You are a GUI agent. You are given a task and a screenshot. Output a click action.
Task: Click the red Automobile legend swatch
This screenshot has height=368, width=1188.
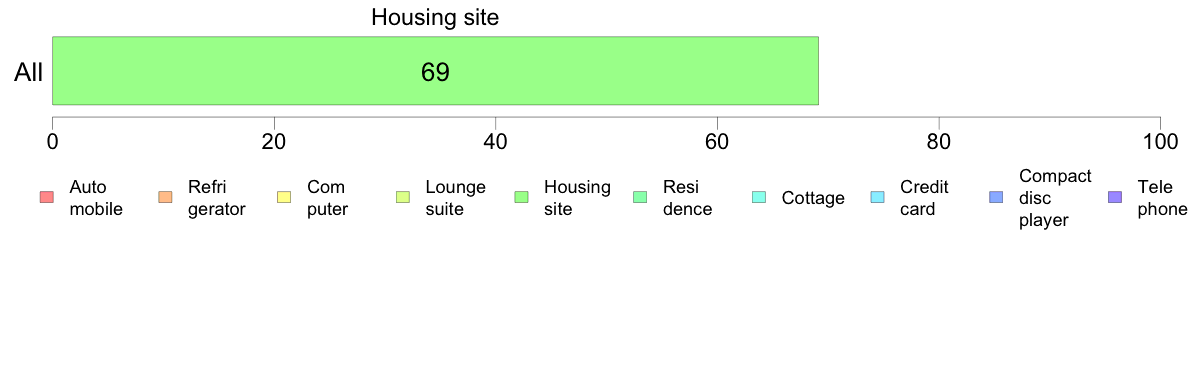[46, 198]
